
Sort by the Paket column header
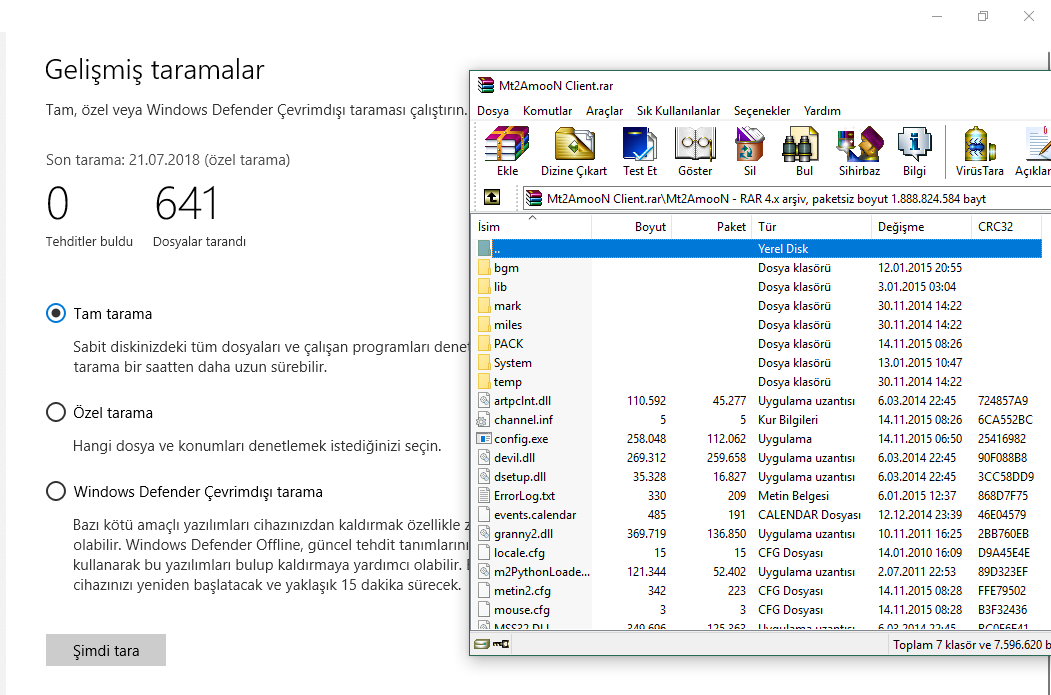pyautogui.click(x=712, y=227)
